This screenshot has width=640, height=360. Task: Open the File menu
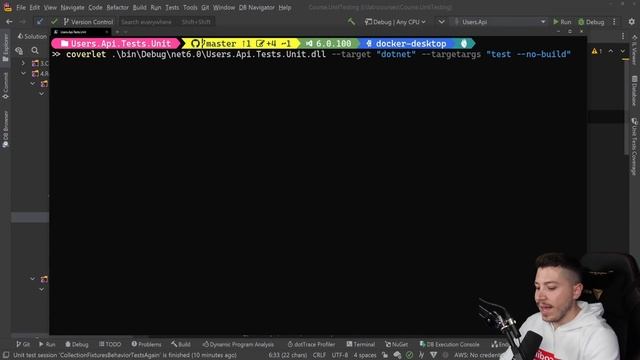pyautogui.click(x=21, y=7)
